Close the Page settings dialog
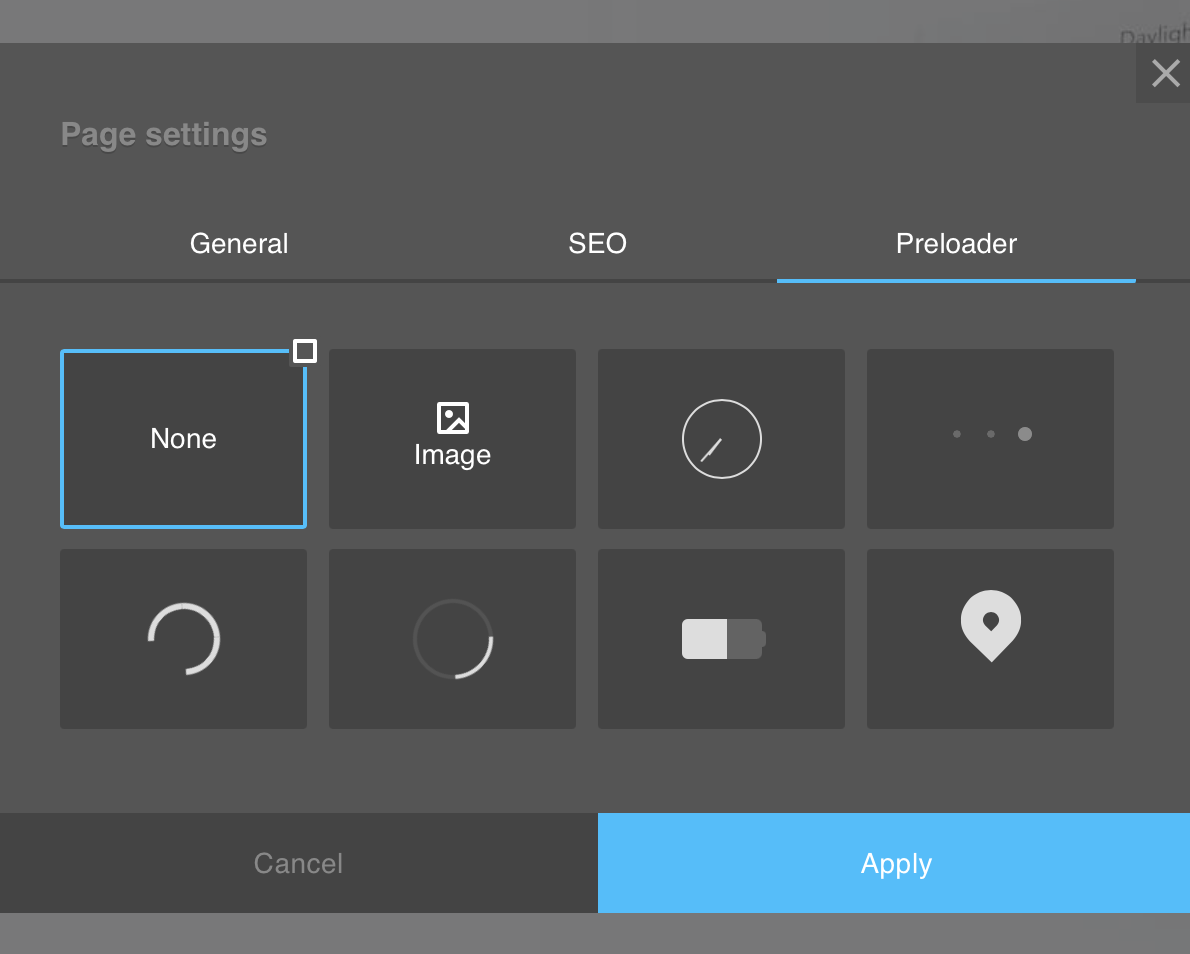Screen dimensions: 1190x954 pos(1165,73)
